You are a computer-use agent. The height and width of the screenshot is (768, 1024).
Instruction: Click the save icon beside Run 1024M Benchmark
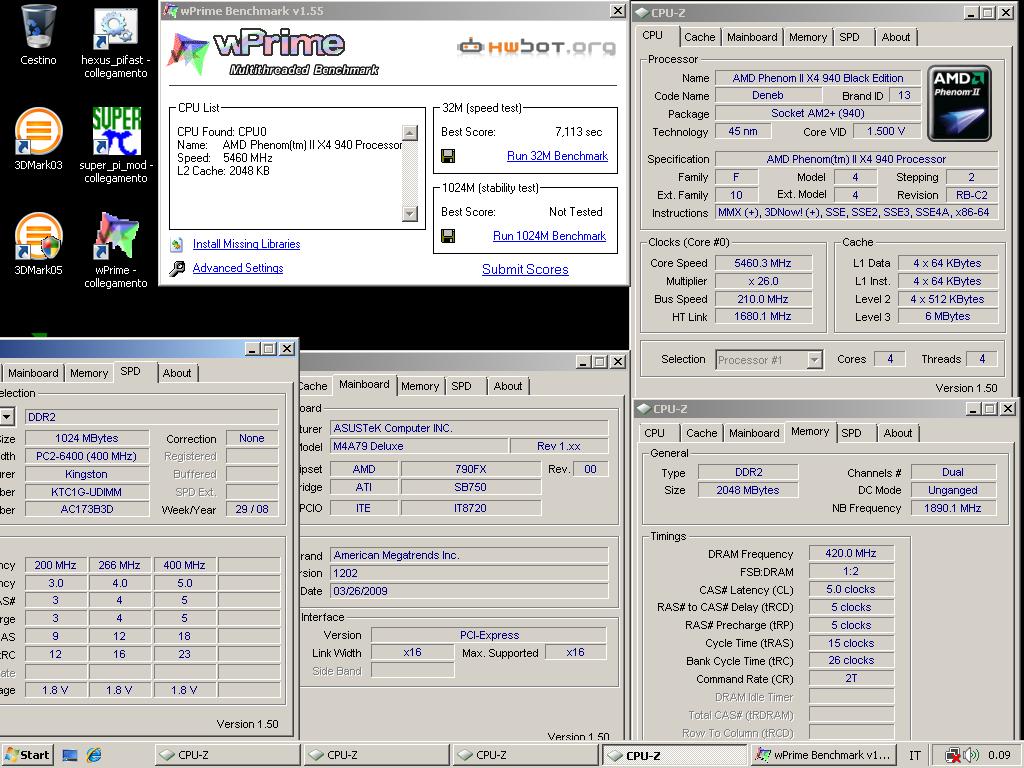tap(448, 236)
